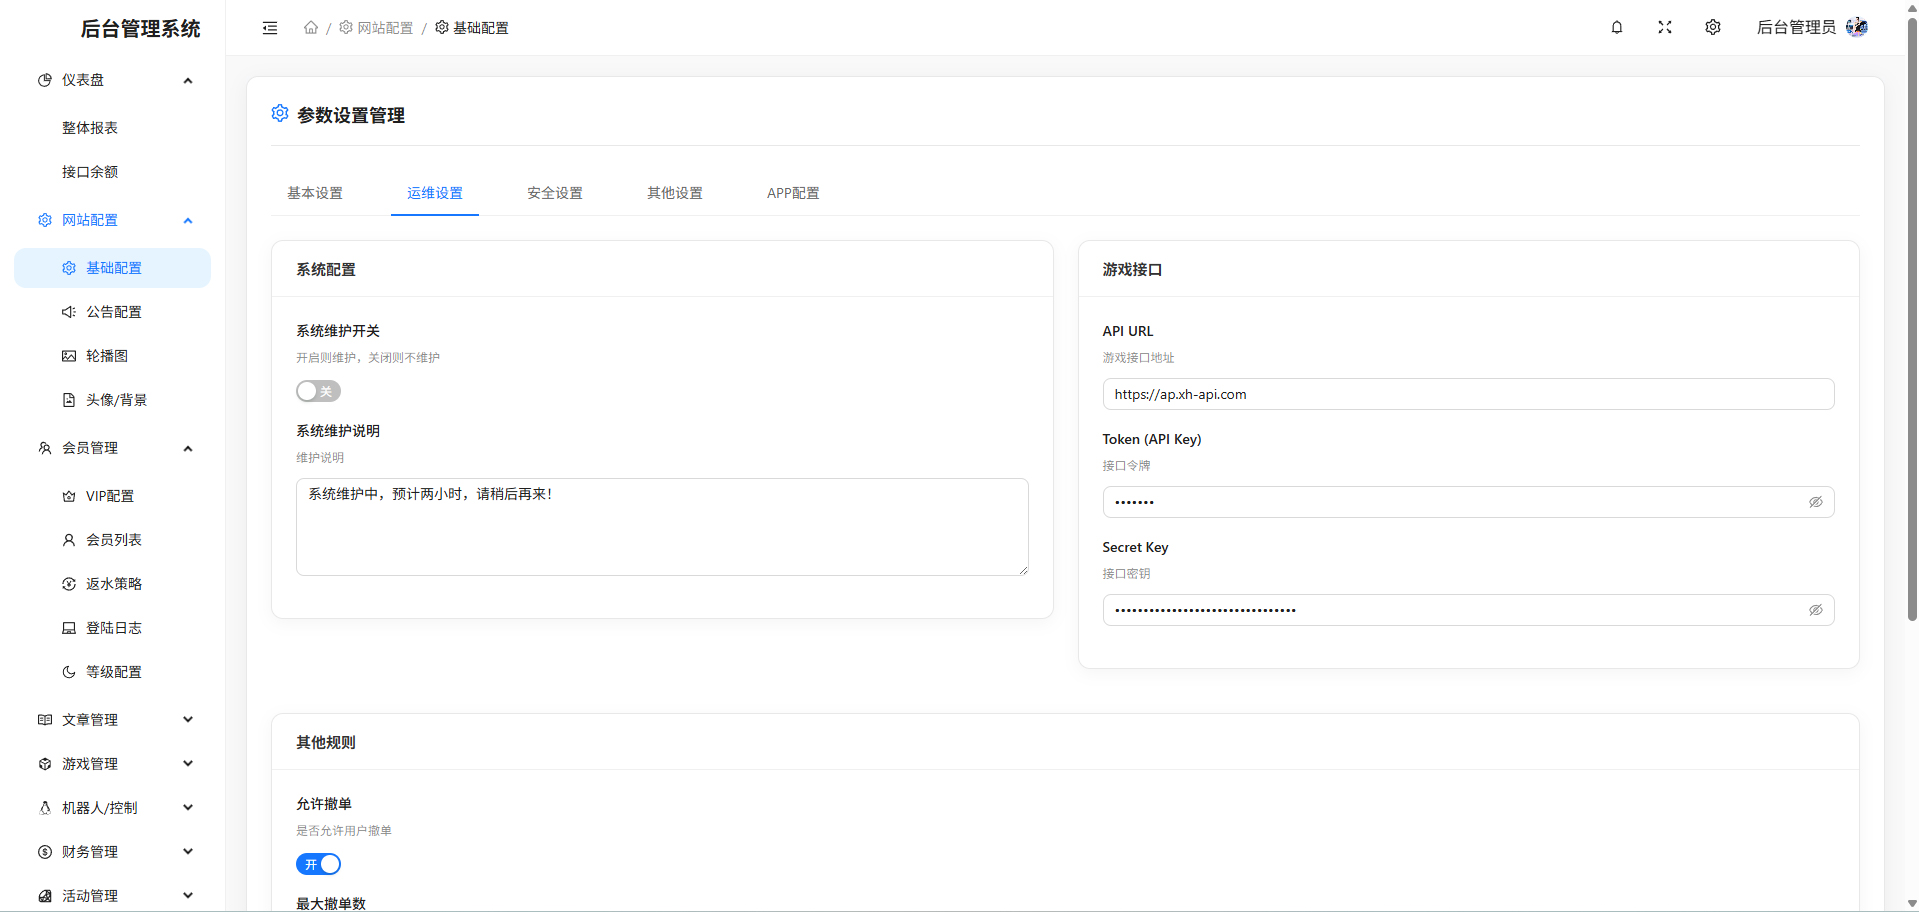
Task: Open the admin avatar menu
Action: pyautogui.click(x=1857, y=28)
